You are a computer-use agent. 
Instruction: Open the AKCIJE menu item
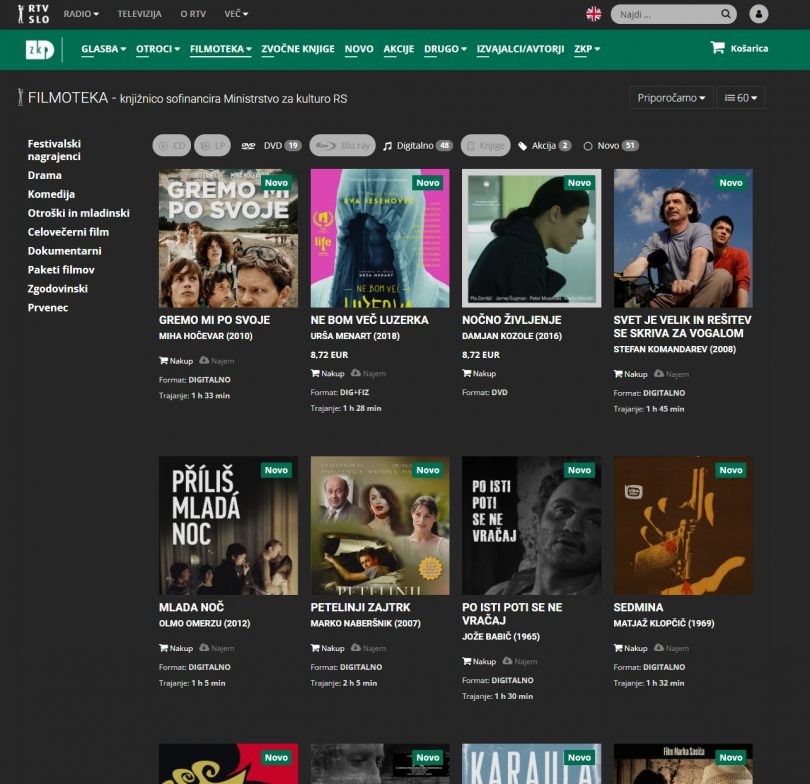pos(398,49)
